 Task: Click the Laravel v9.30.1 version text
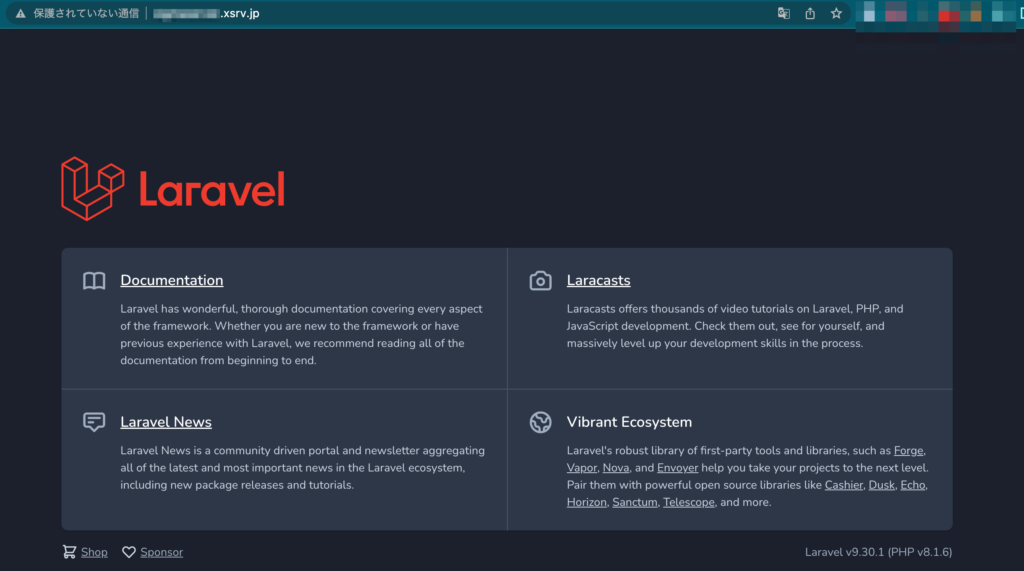[878, 552]
